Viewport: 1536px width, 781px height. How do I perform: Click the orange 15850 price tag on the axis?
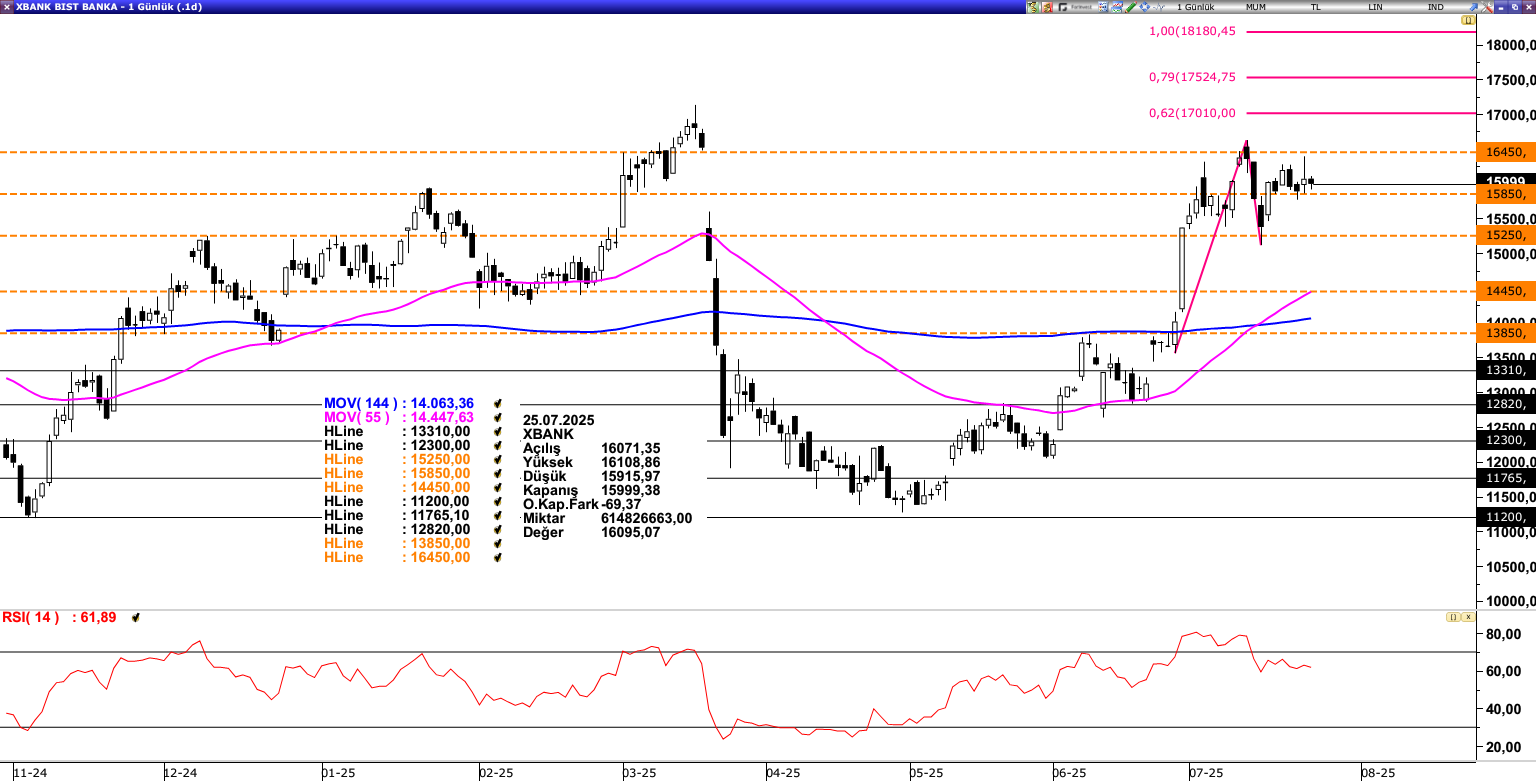point(1506,194)
